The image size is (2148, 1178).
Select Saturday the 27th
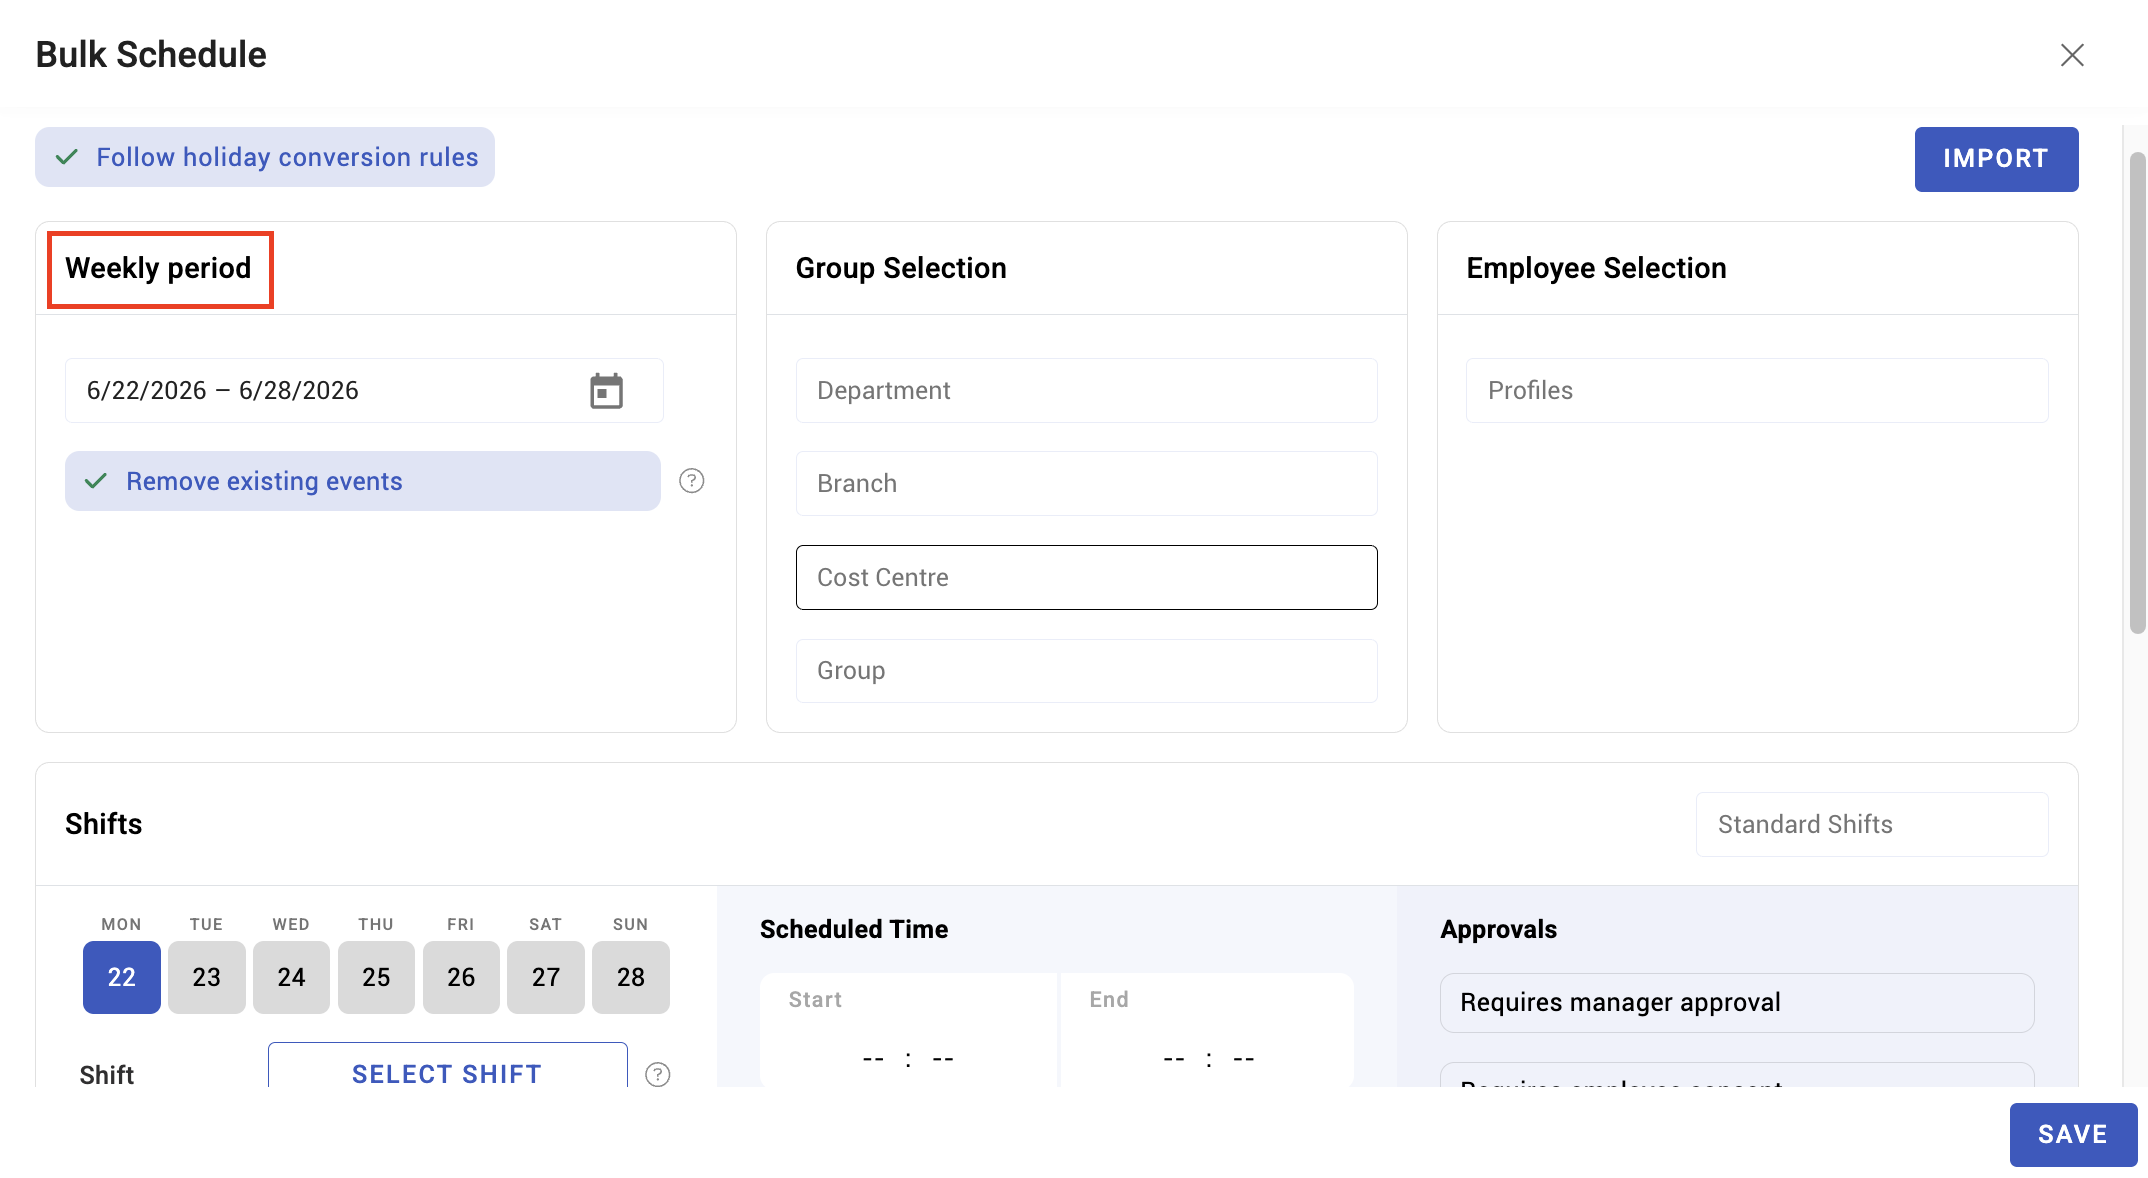click(546, 977)
